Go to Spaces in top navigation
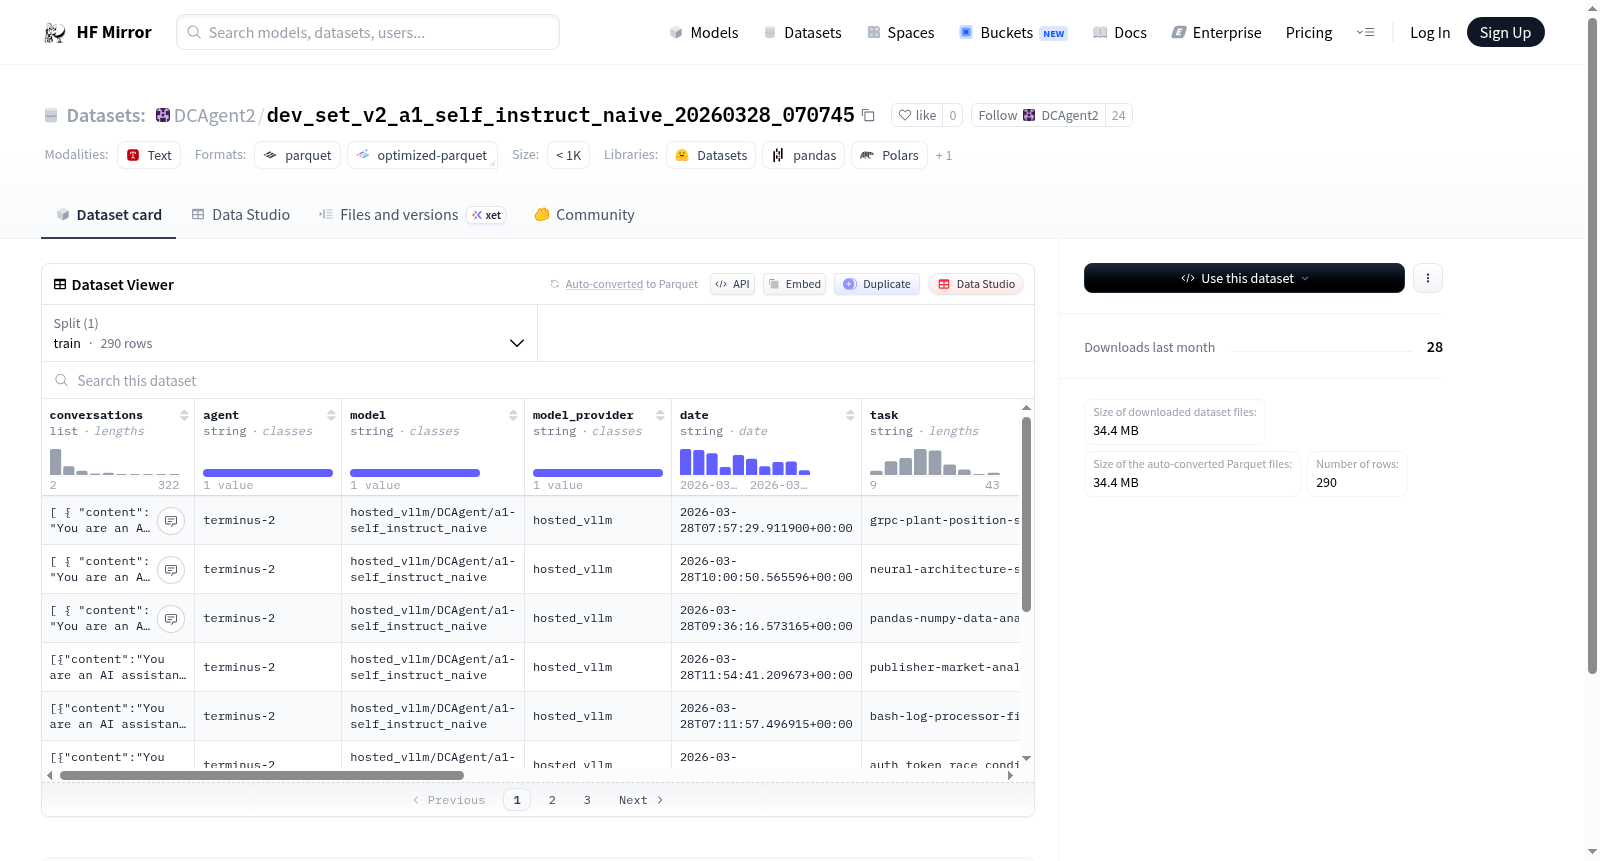This screenshot has width=1600, height=861. tap(901, 33)
